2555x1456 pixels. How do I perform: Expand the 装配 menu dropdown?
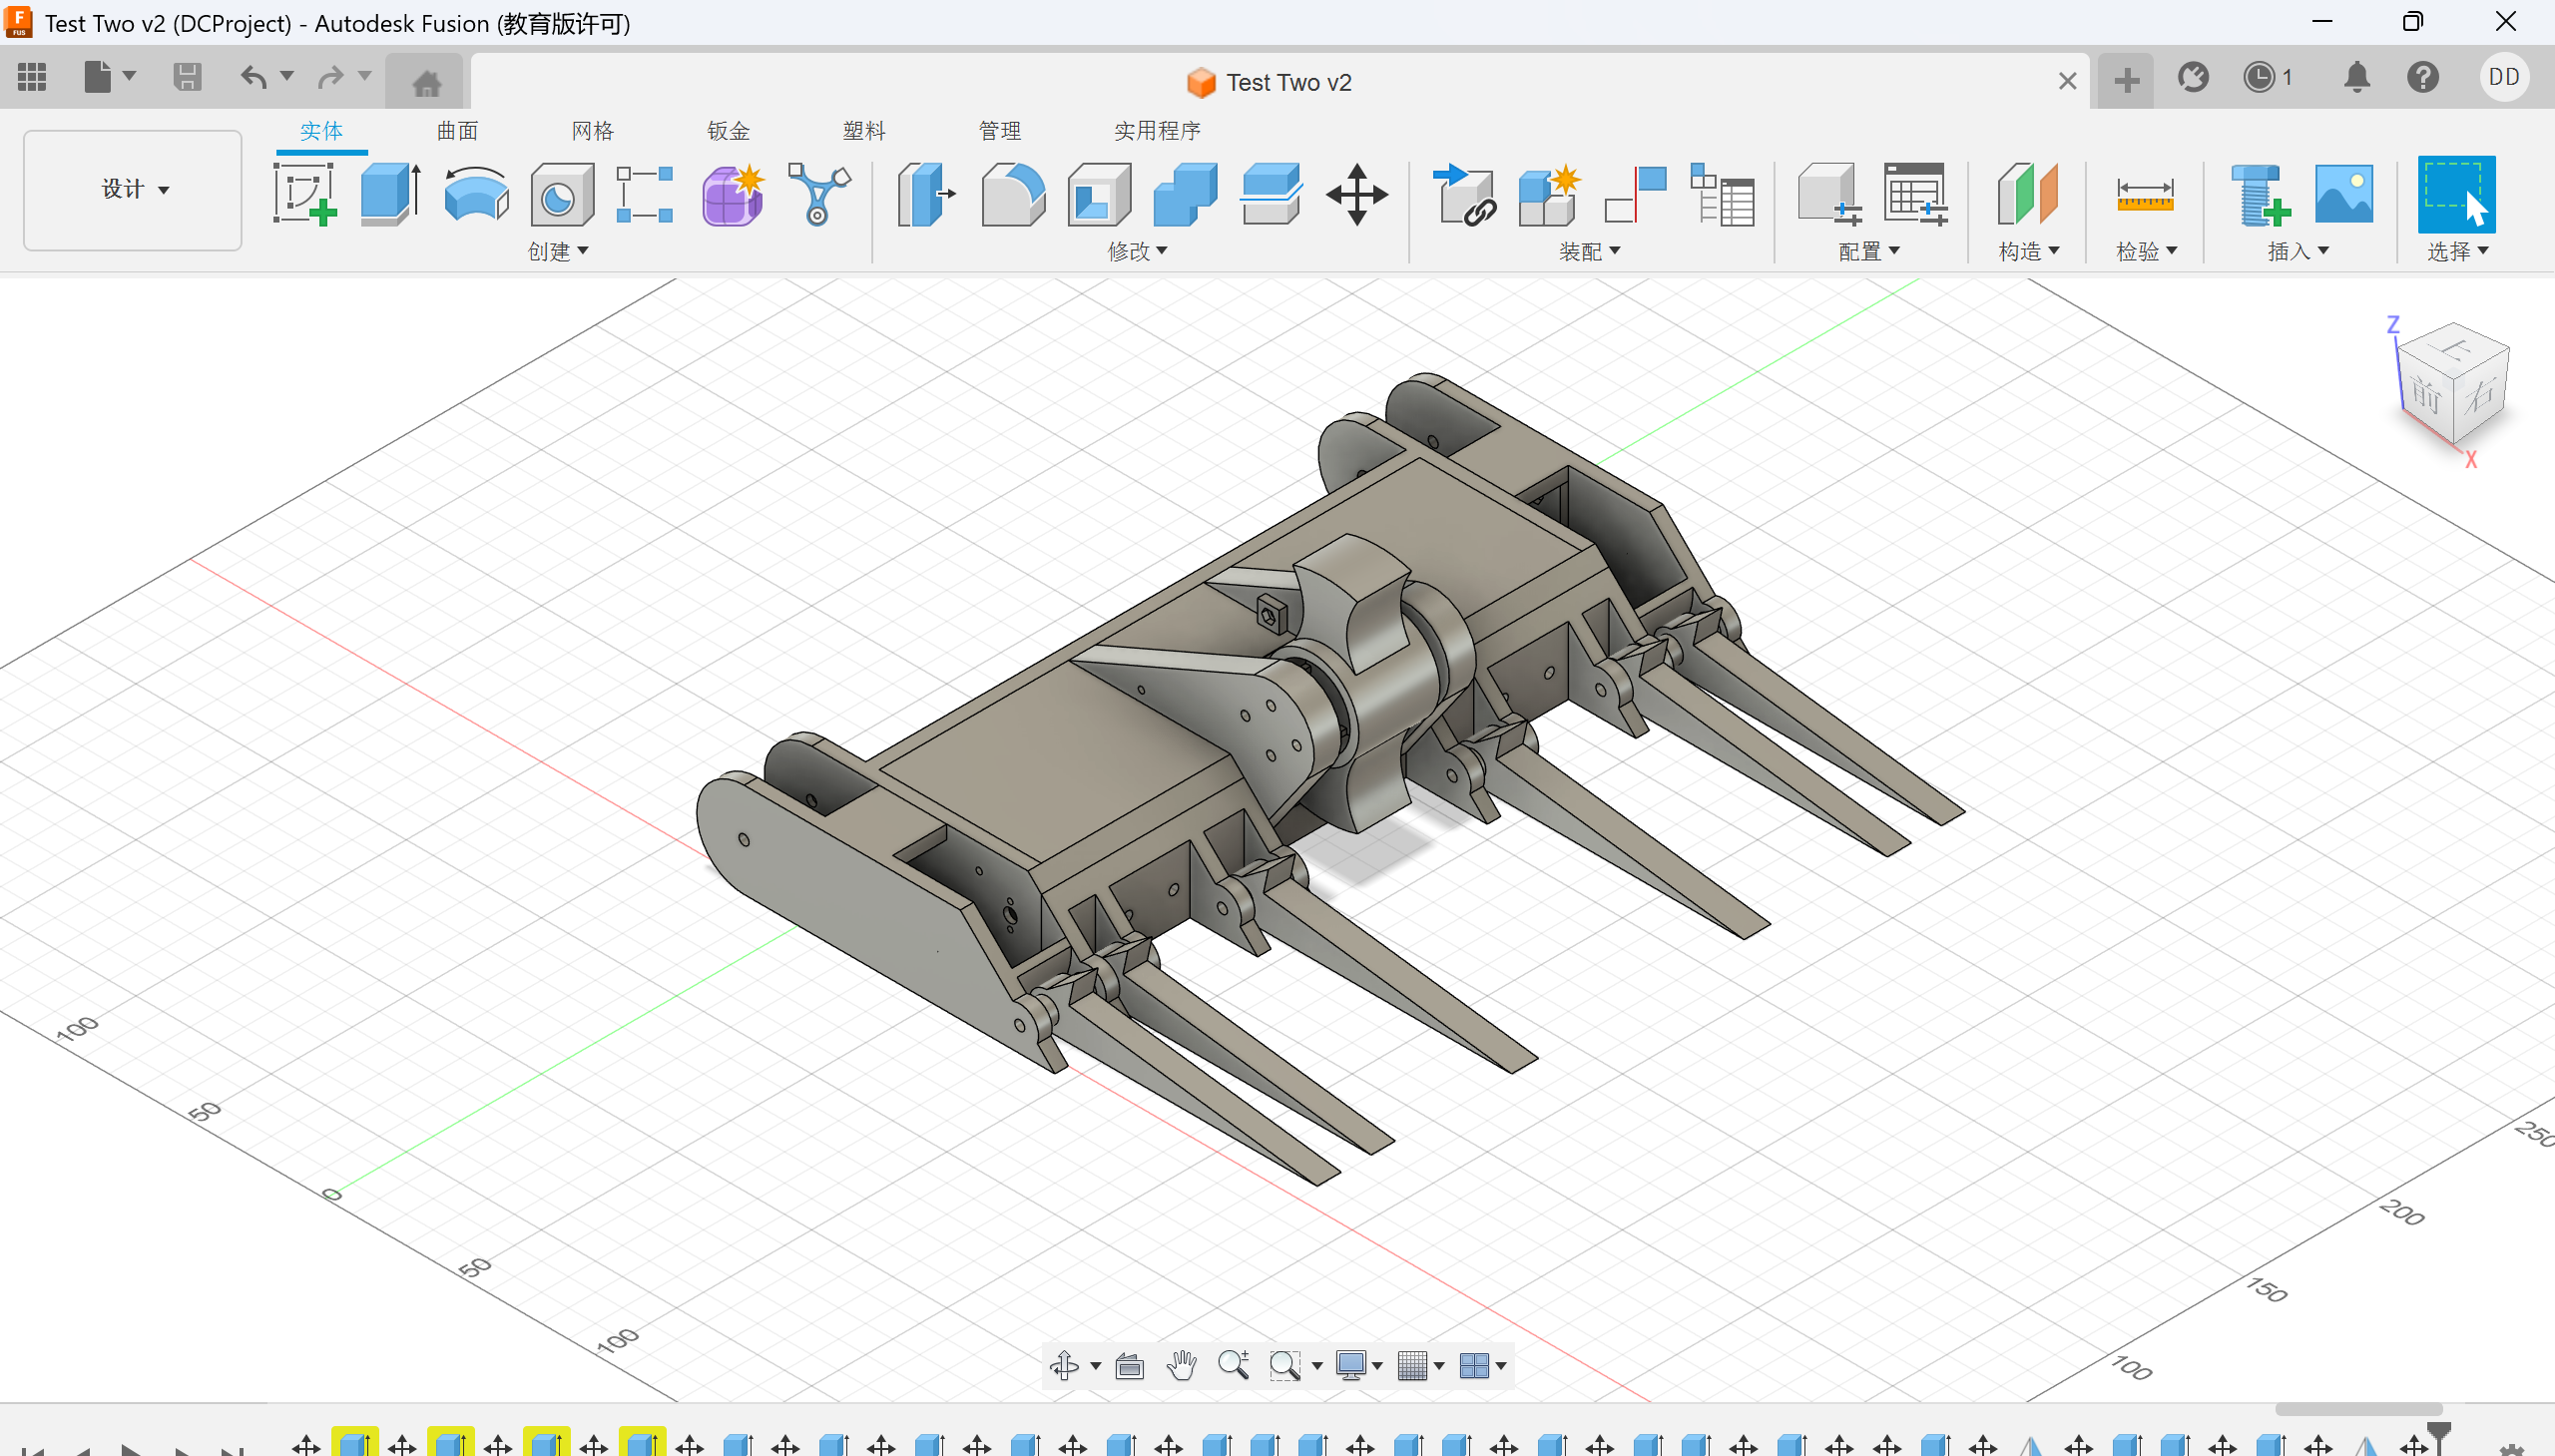1589,251
